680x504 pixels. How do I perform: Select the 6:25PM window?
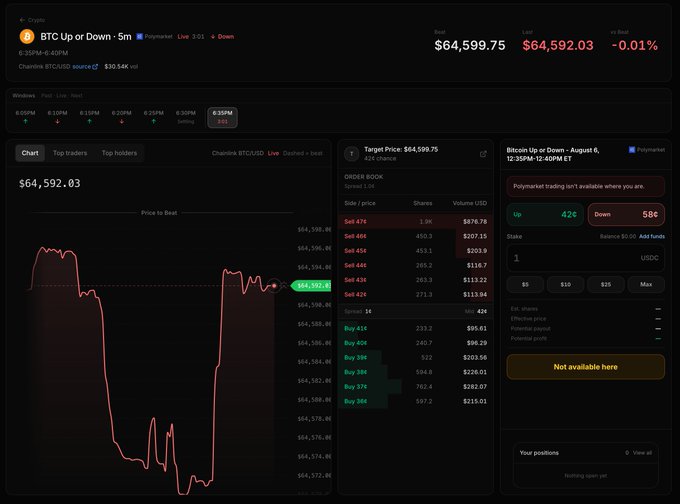pyautogui.click(x=154, y=117)
